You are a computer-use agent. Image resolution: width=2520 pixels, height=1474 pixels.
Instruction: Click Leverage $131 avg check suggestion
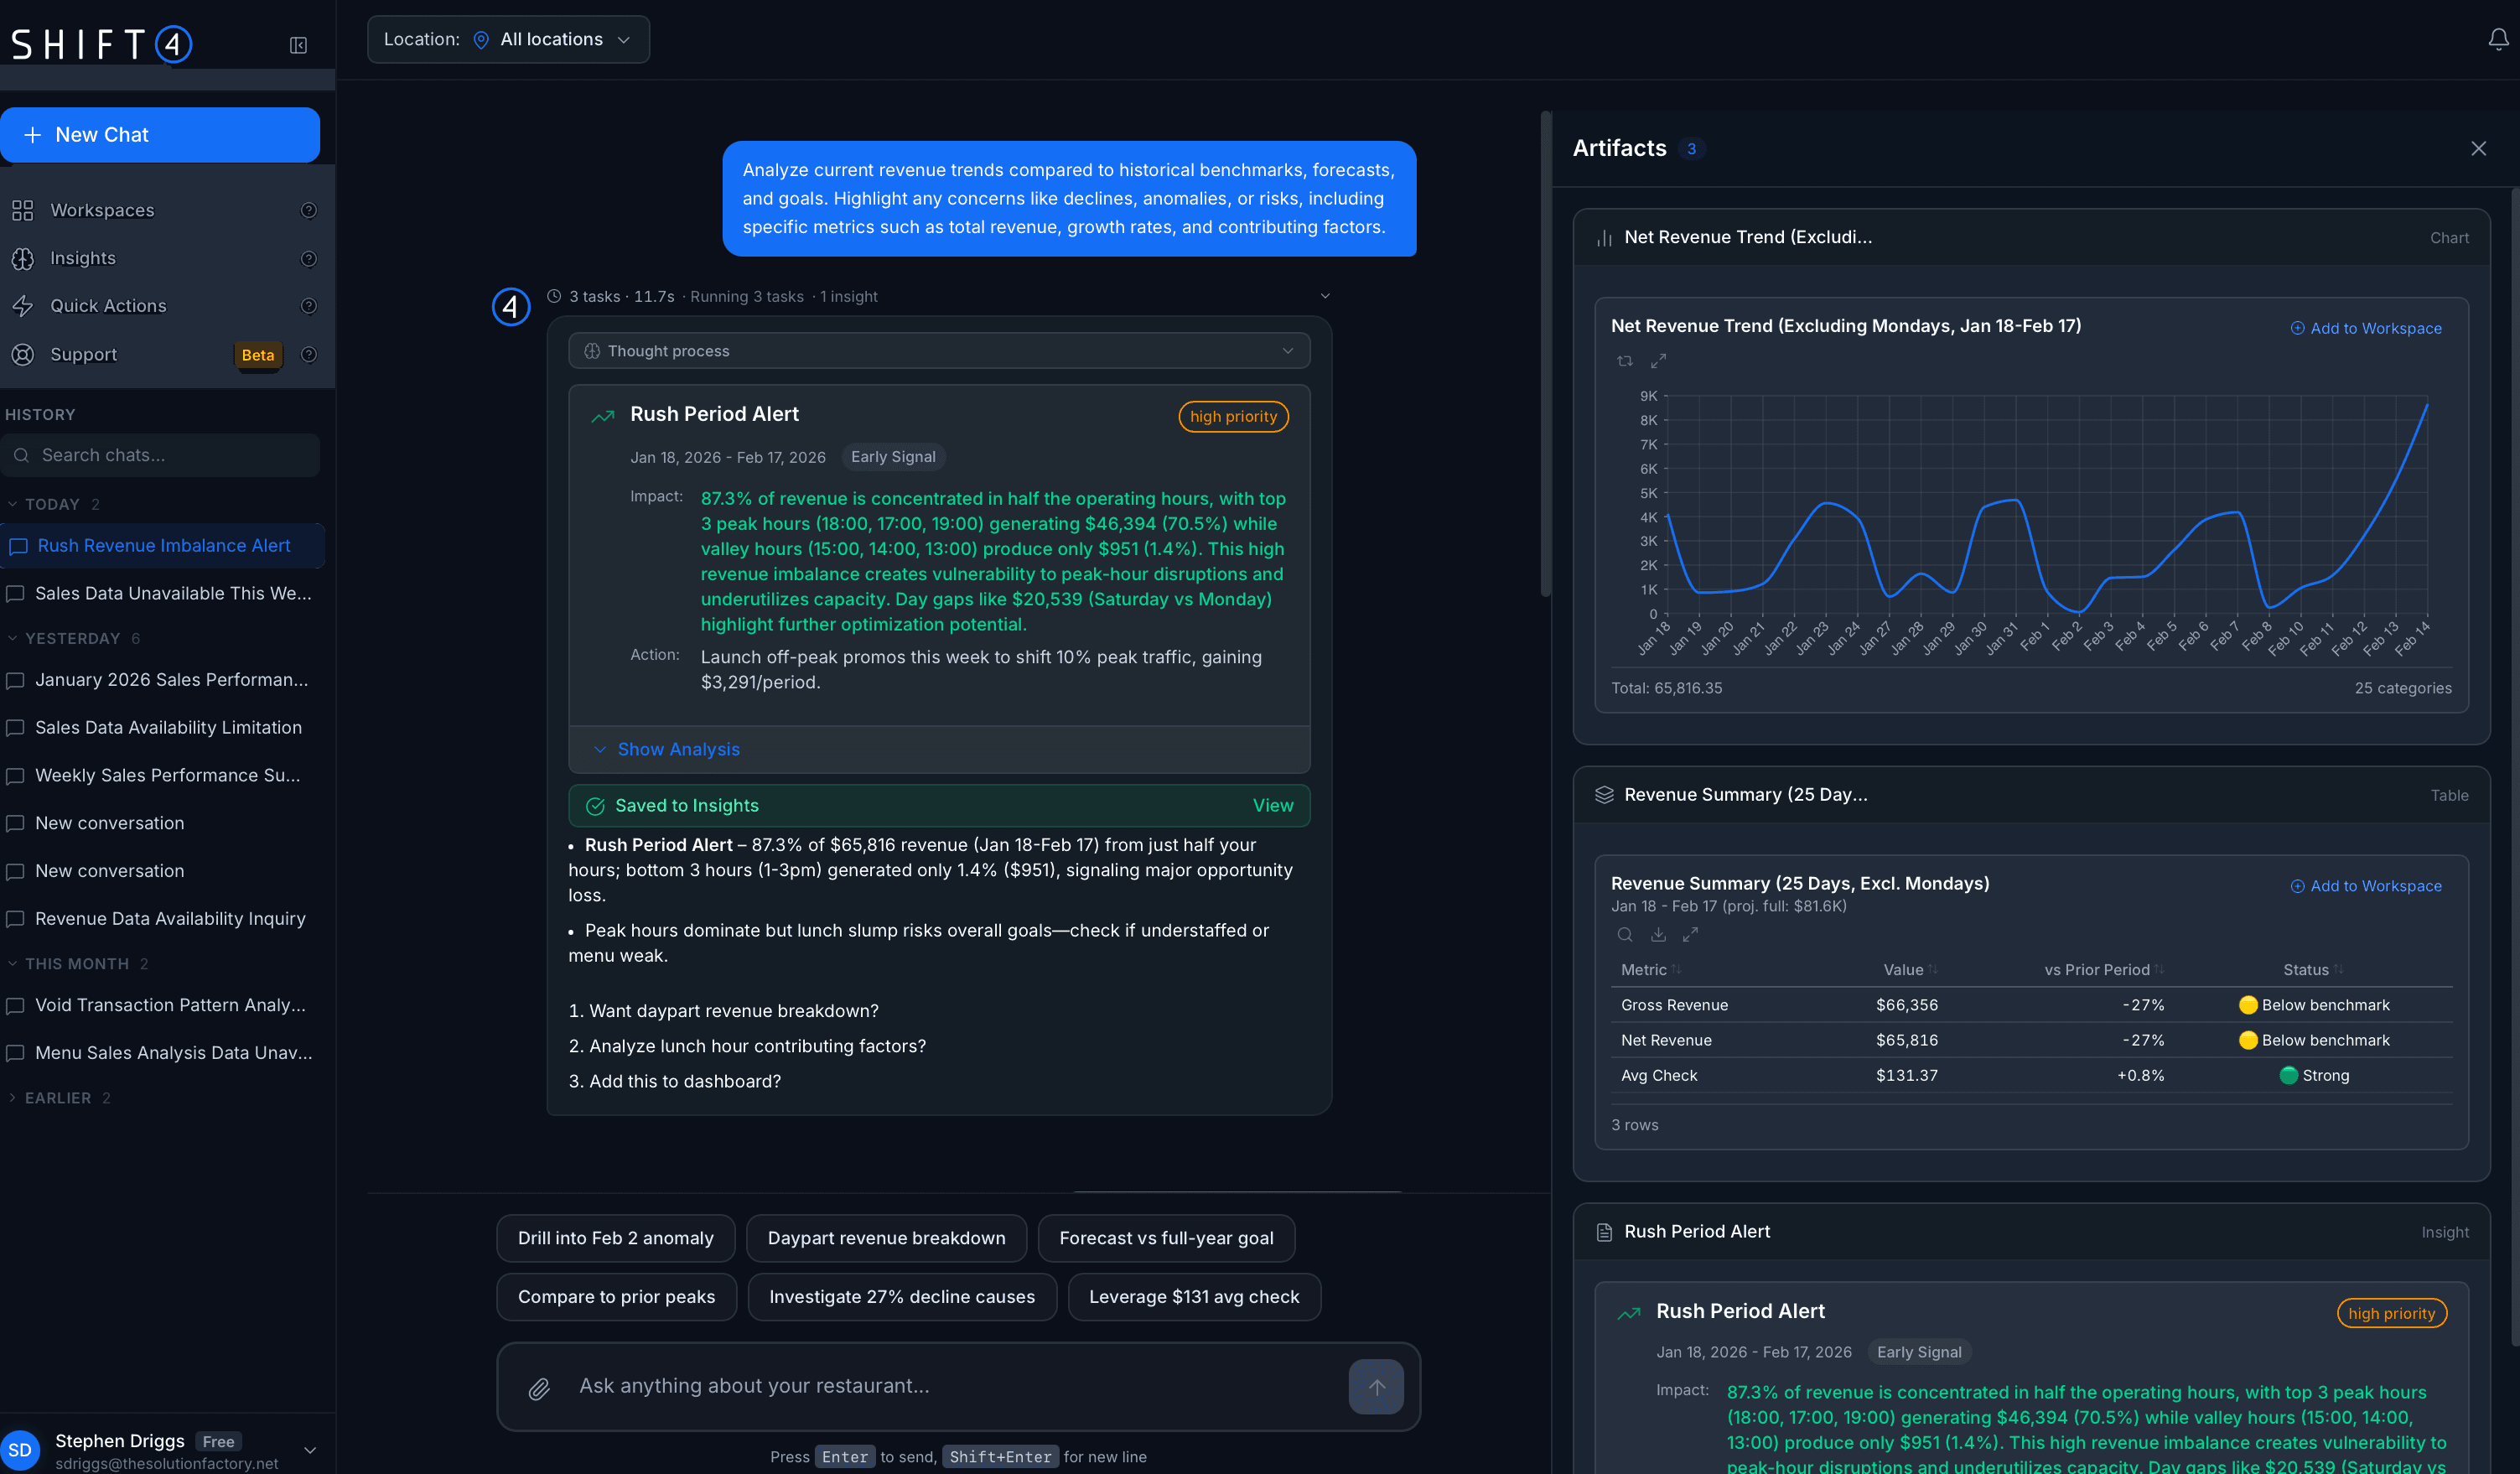(x=1194, y=1296)
